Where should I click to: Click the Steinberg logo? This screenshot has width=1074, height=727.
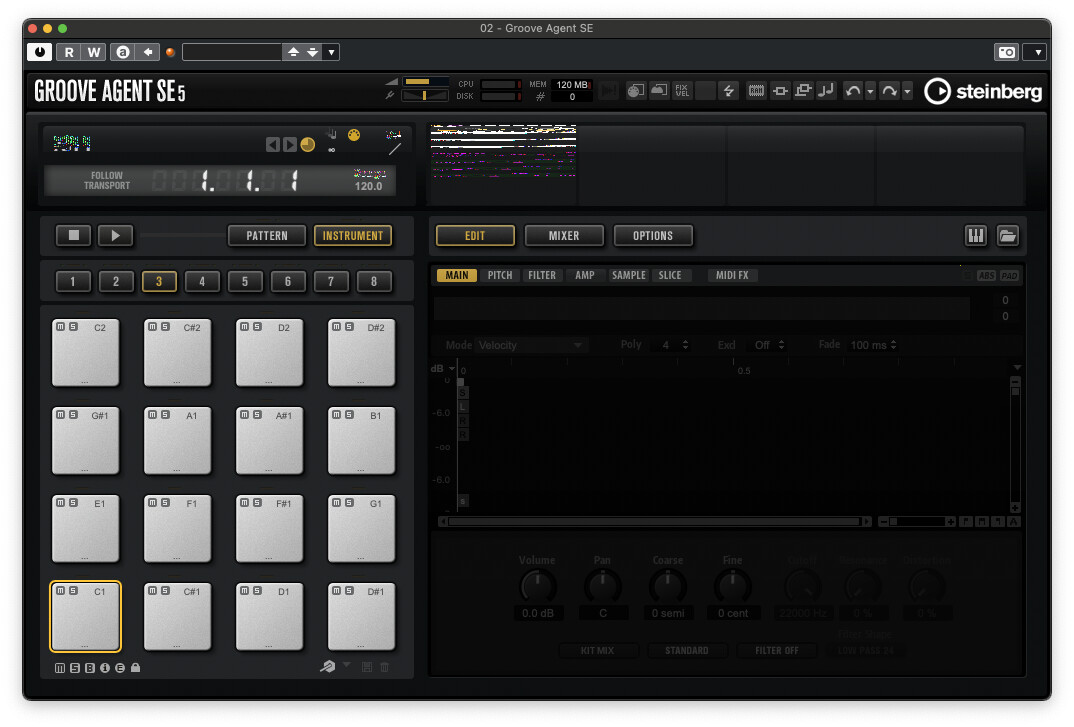(983, 91)
